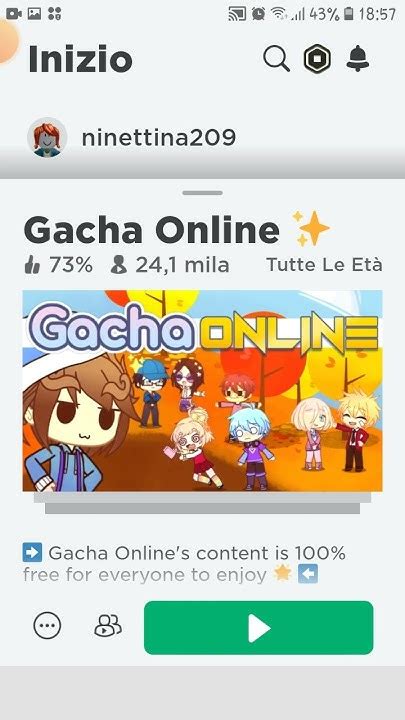Viewport: 405px width, 720px height.
Task: Open the notifications bell
Action: click(358, 59)
